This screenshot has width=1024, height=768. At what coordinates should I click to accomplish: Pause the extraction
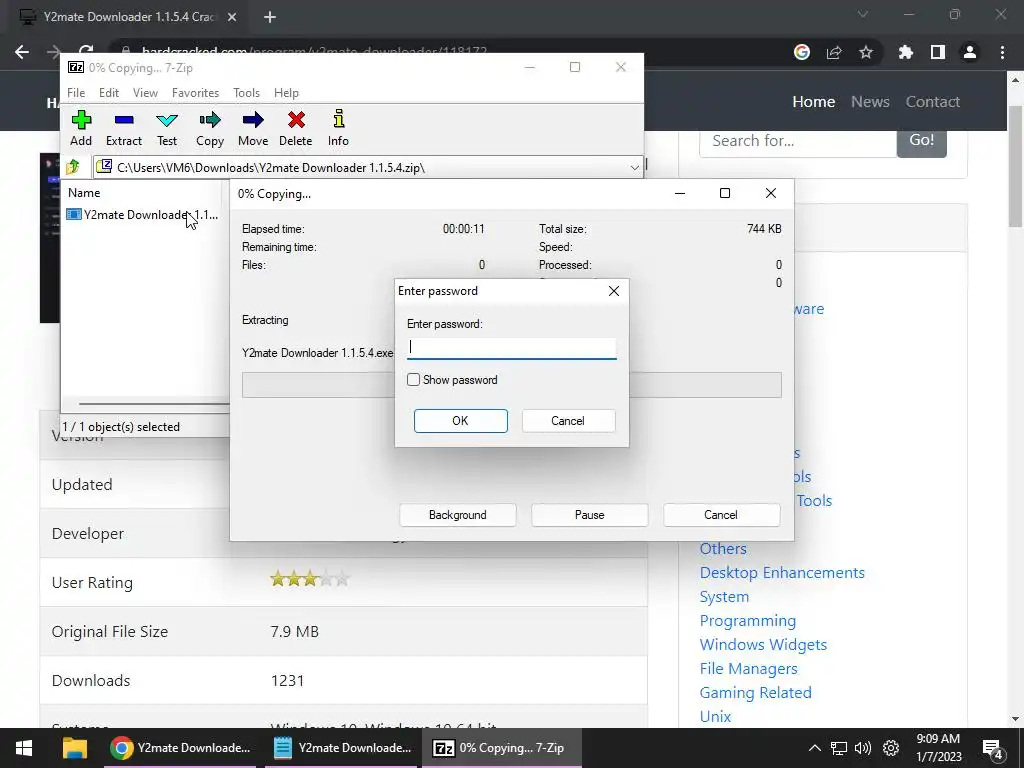click(590, 515)
